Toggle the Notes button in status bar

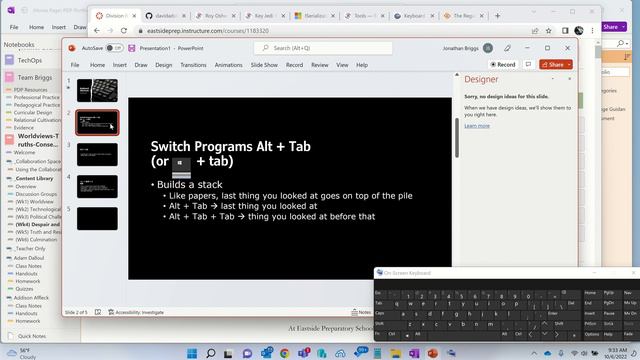click(x=361, y=312)
